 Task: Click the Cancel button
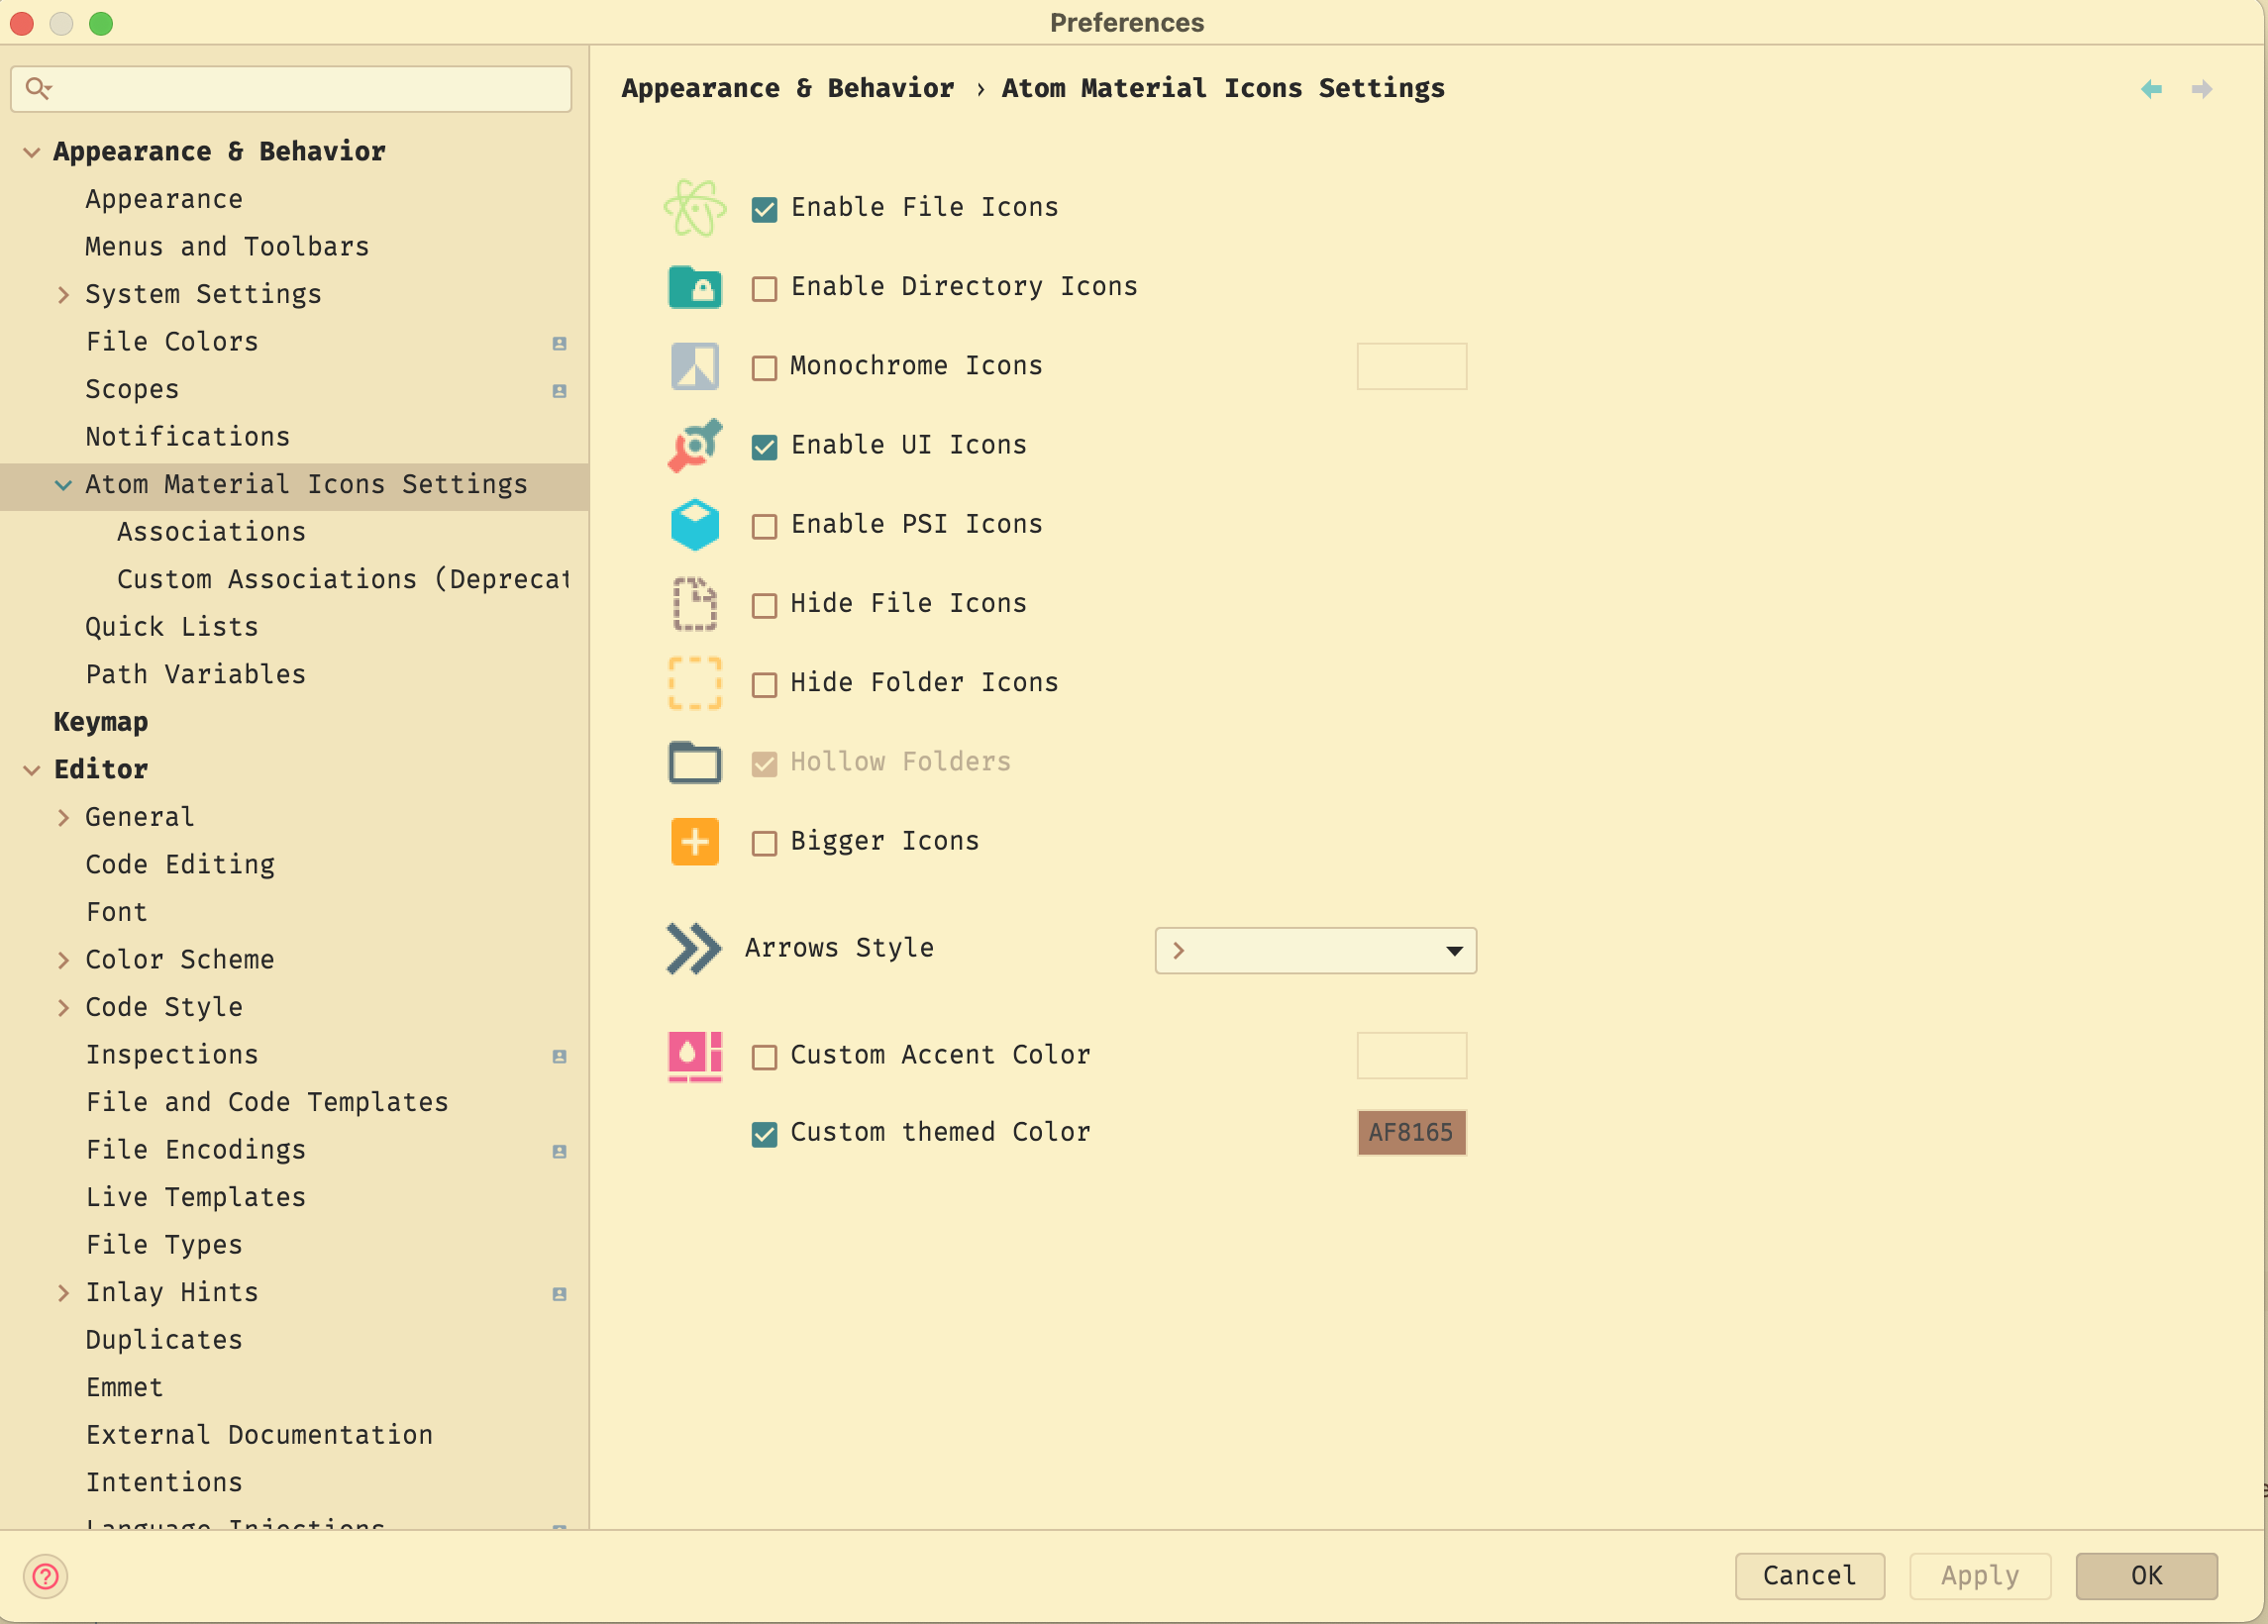coord(1809,1576)
